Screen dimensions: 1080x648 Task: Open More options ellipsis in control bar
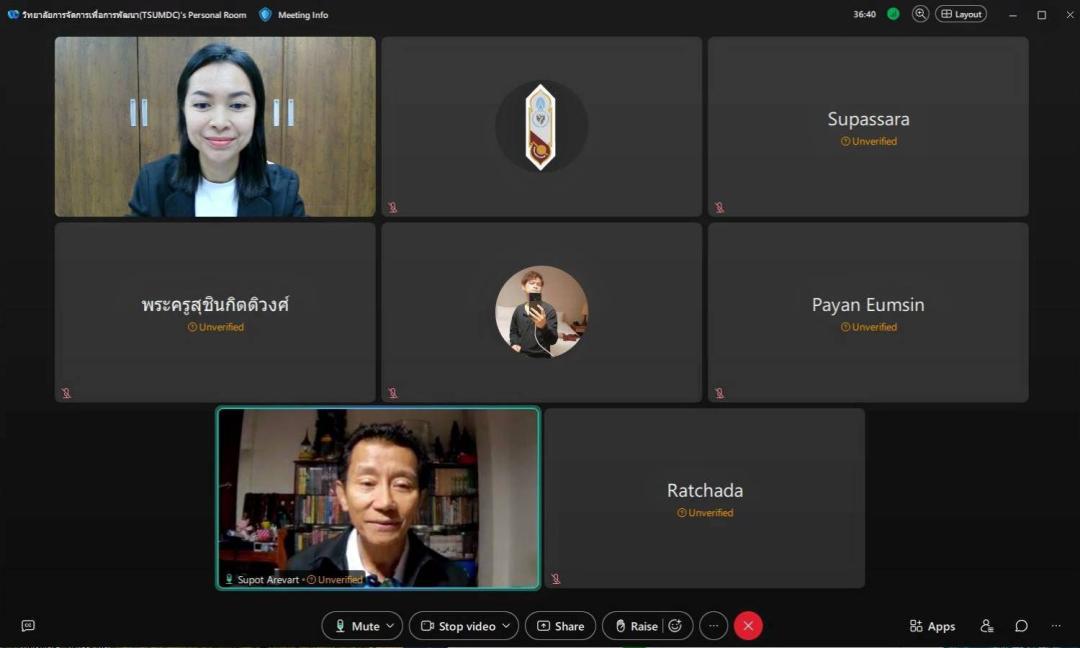[713, 626]
